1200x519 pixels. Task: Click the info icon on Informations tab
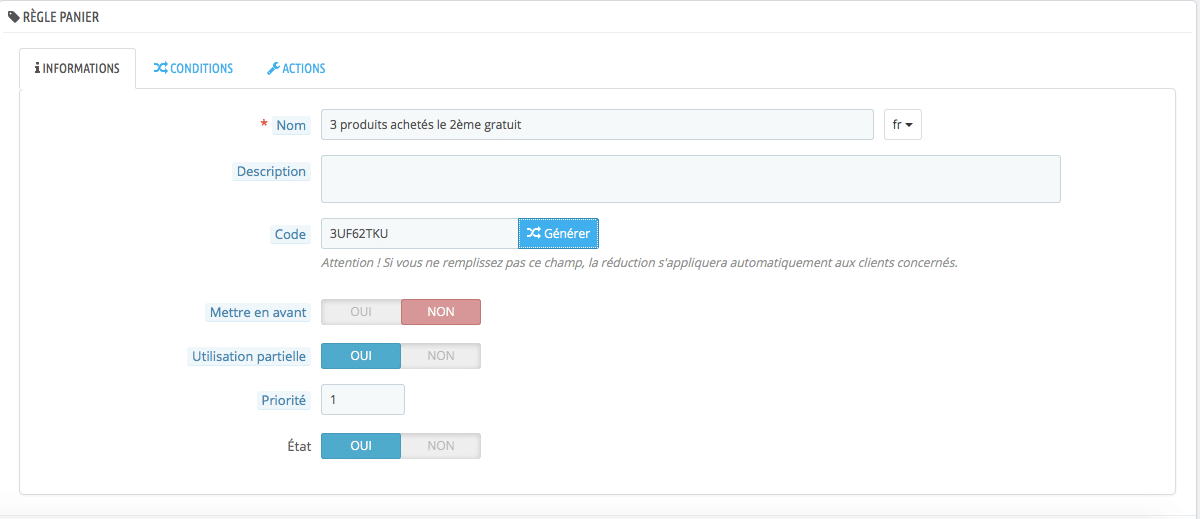tap(38, 69)
